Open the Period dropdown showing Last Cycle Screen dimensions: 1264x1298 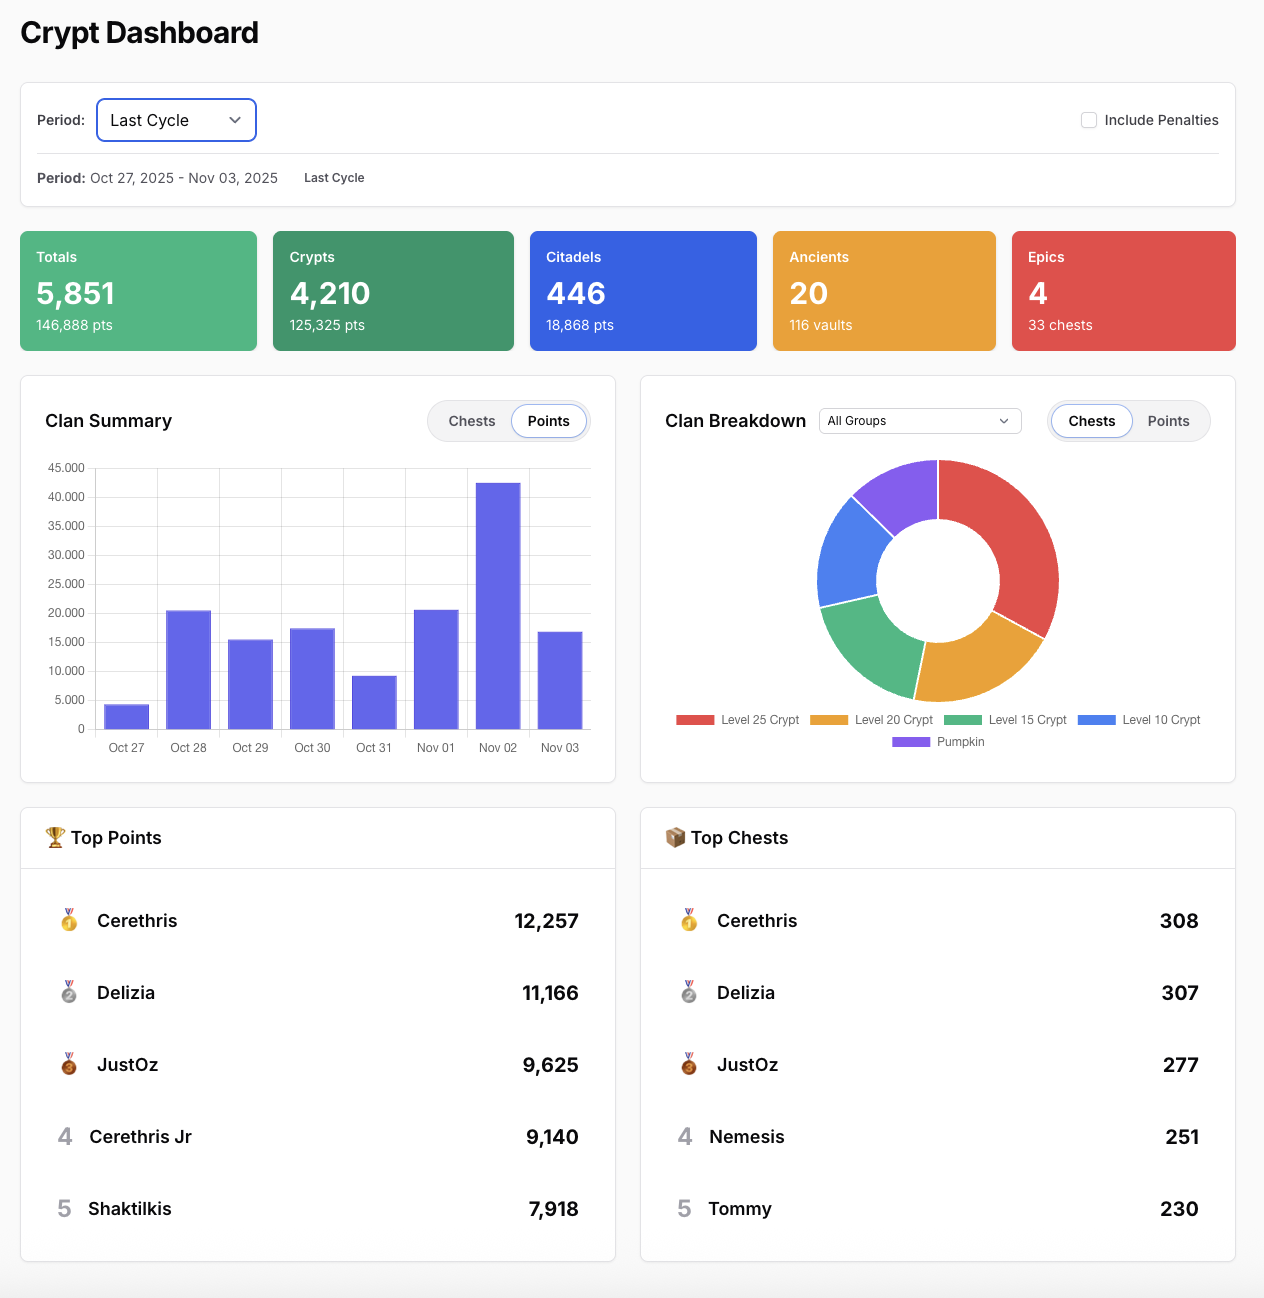176,120
